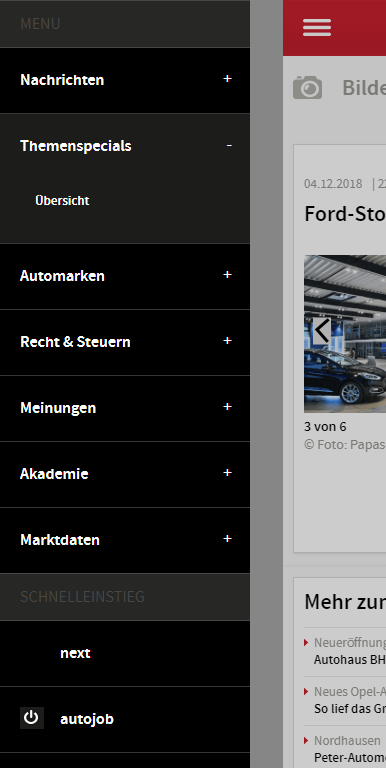Expand the Meinungen plus sign

coord(227,407)
